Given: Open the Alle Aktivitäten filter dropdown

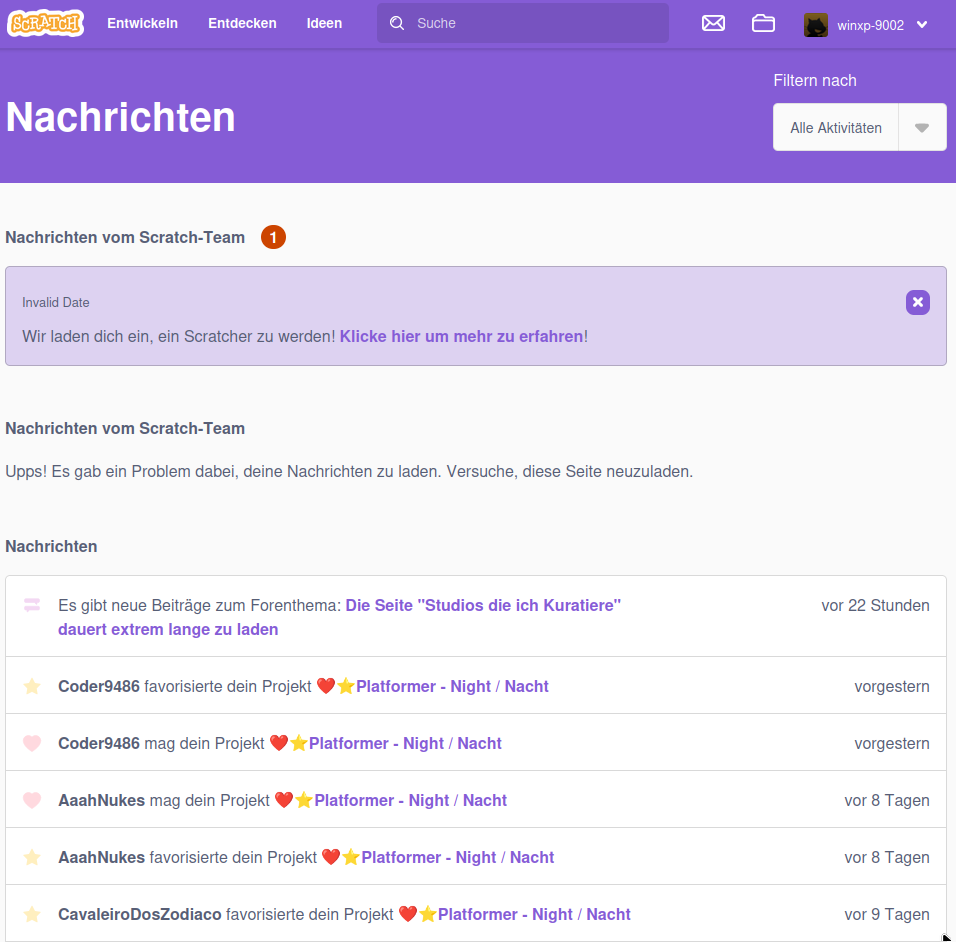Looking at the screenshot, I should (x=836, y=128).
